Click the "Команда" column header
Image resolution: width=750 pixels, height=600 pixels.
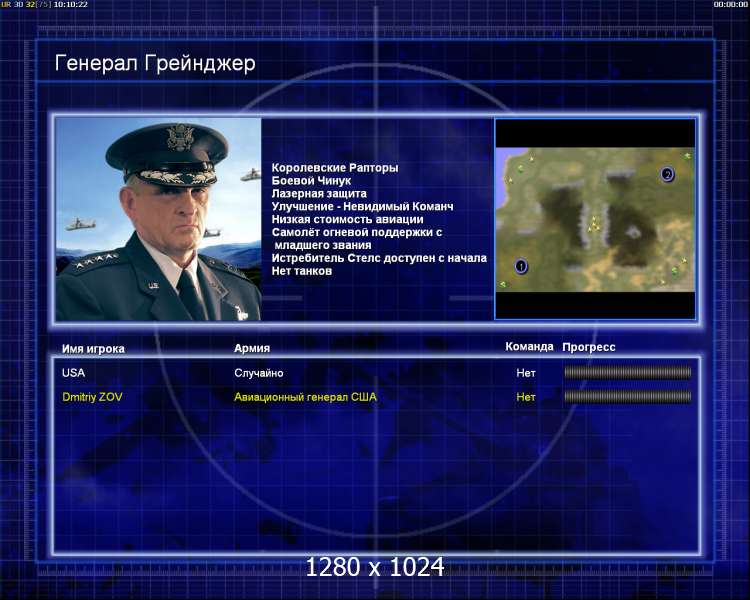click(529, 346)
